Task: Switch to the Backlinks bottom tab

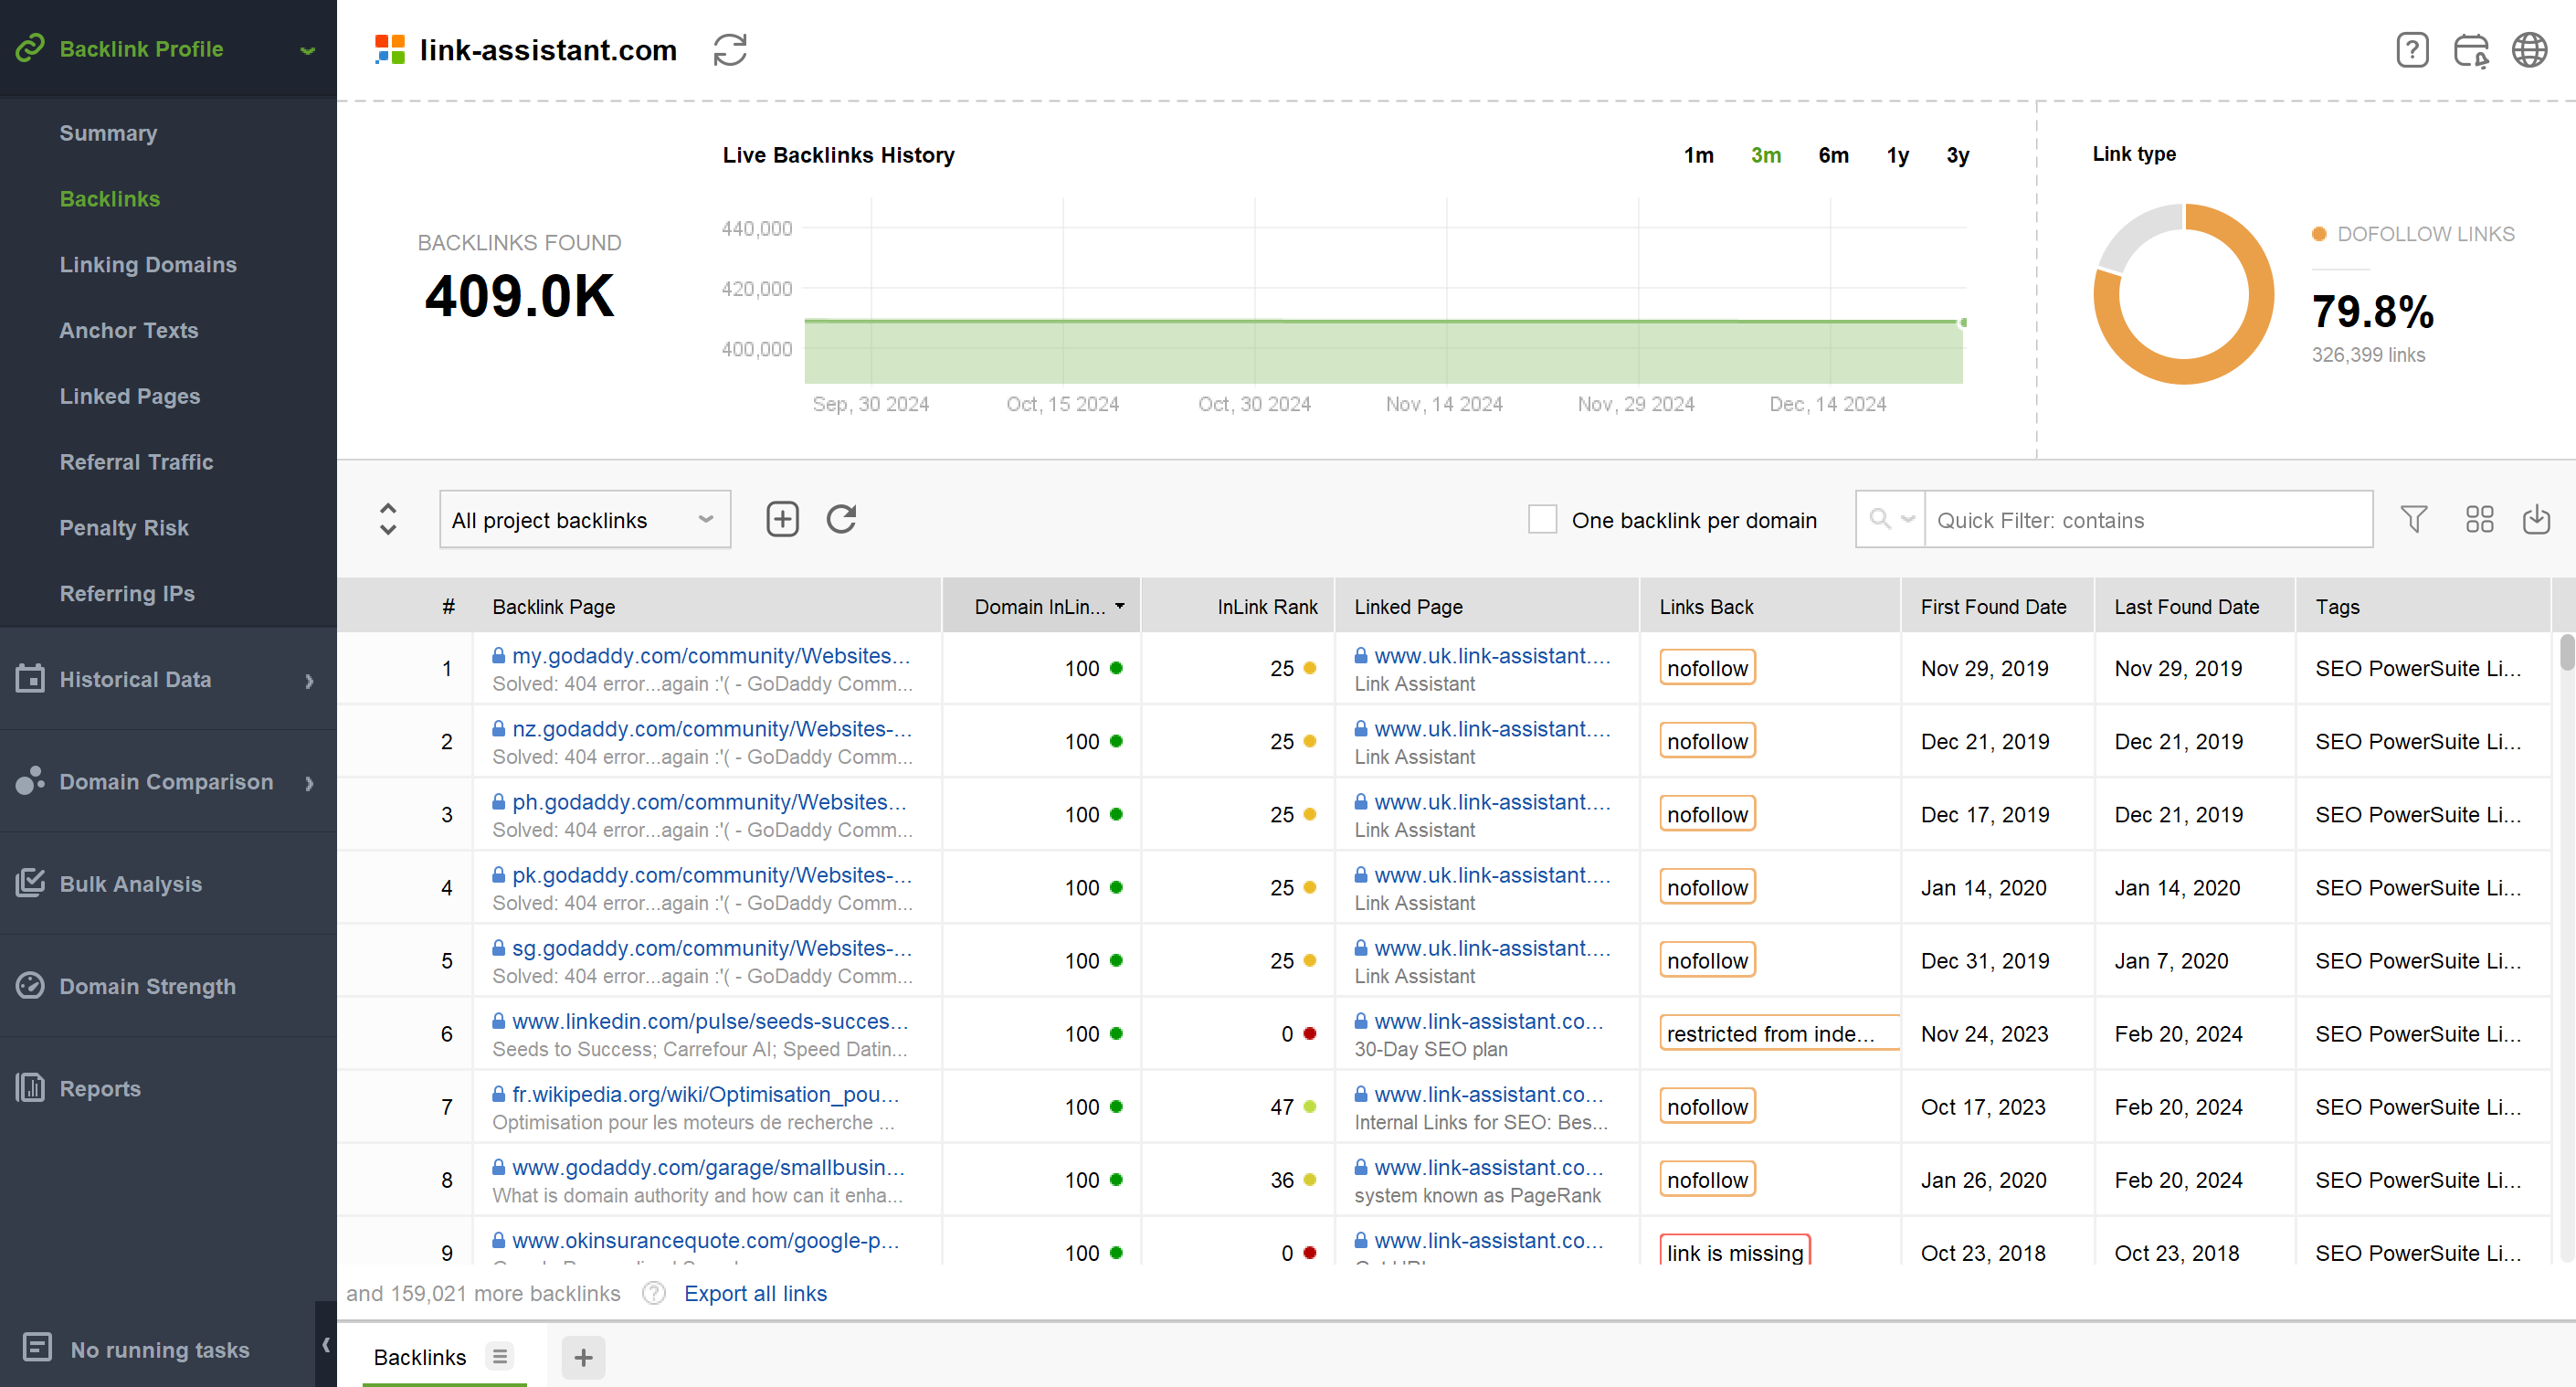Action: (419, 1356)
